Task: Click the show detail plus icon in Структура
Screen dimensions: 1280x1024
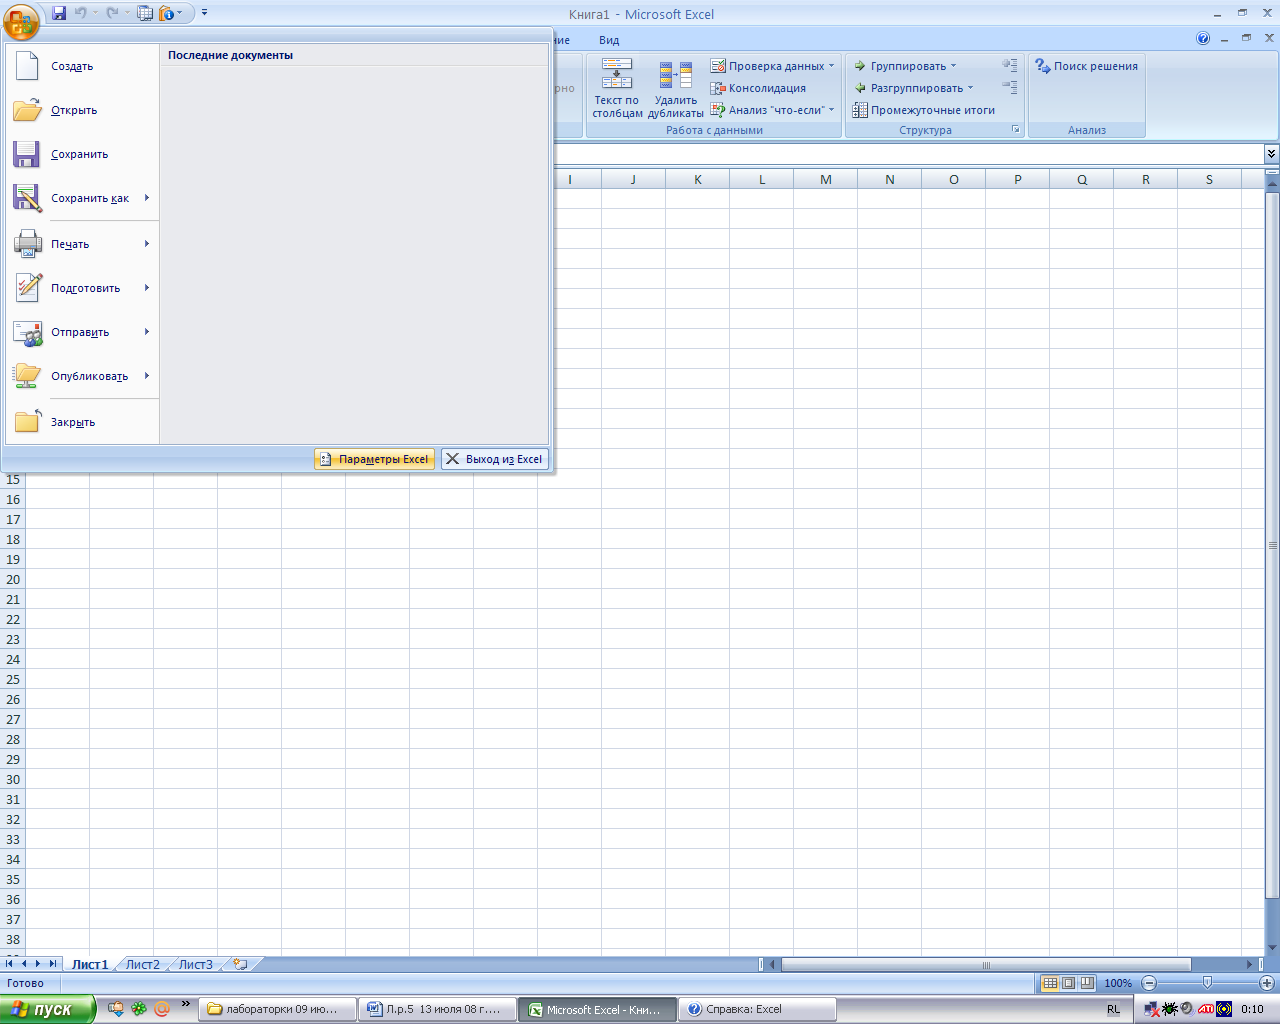Action: [x=1010, y=65]
